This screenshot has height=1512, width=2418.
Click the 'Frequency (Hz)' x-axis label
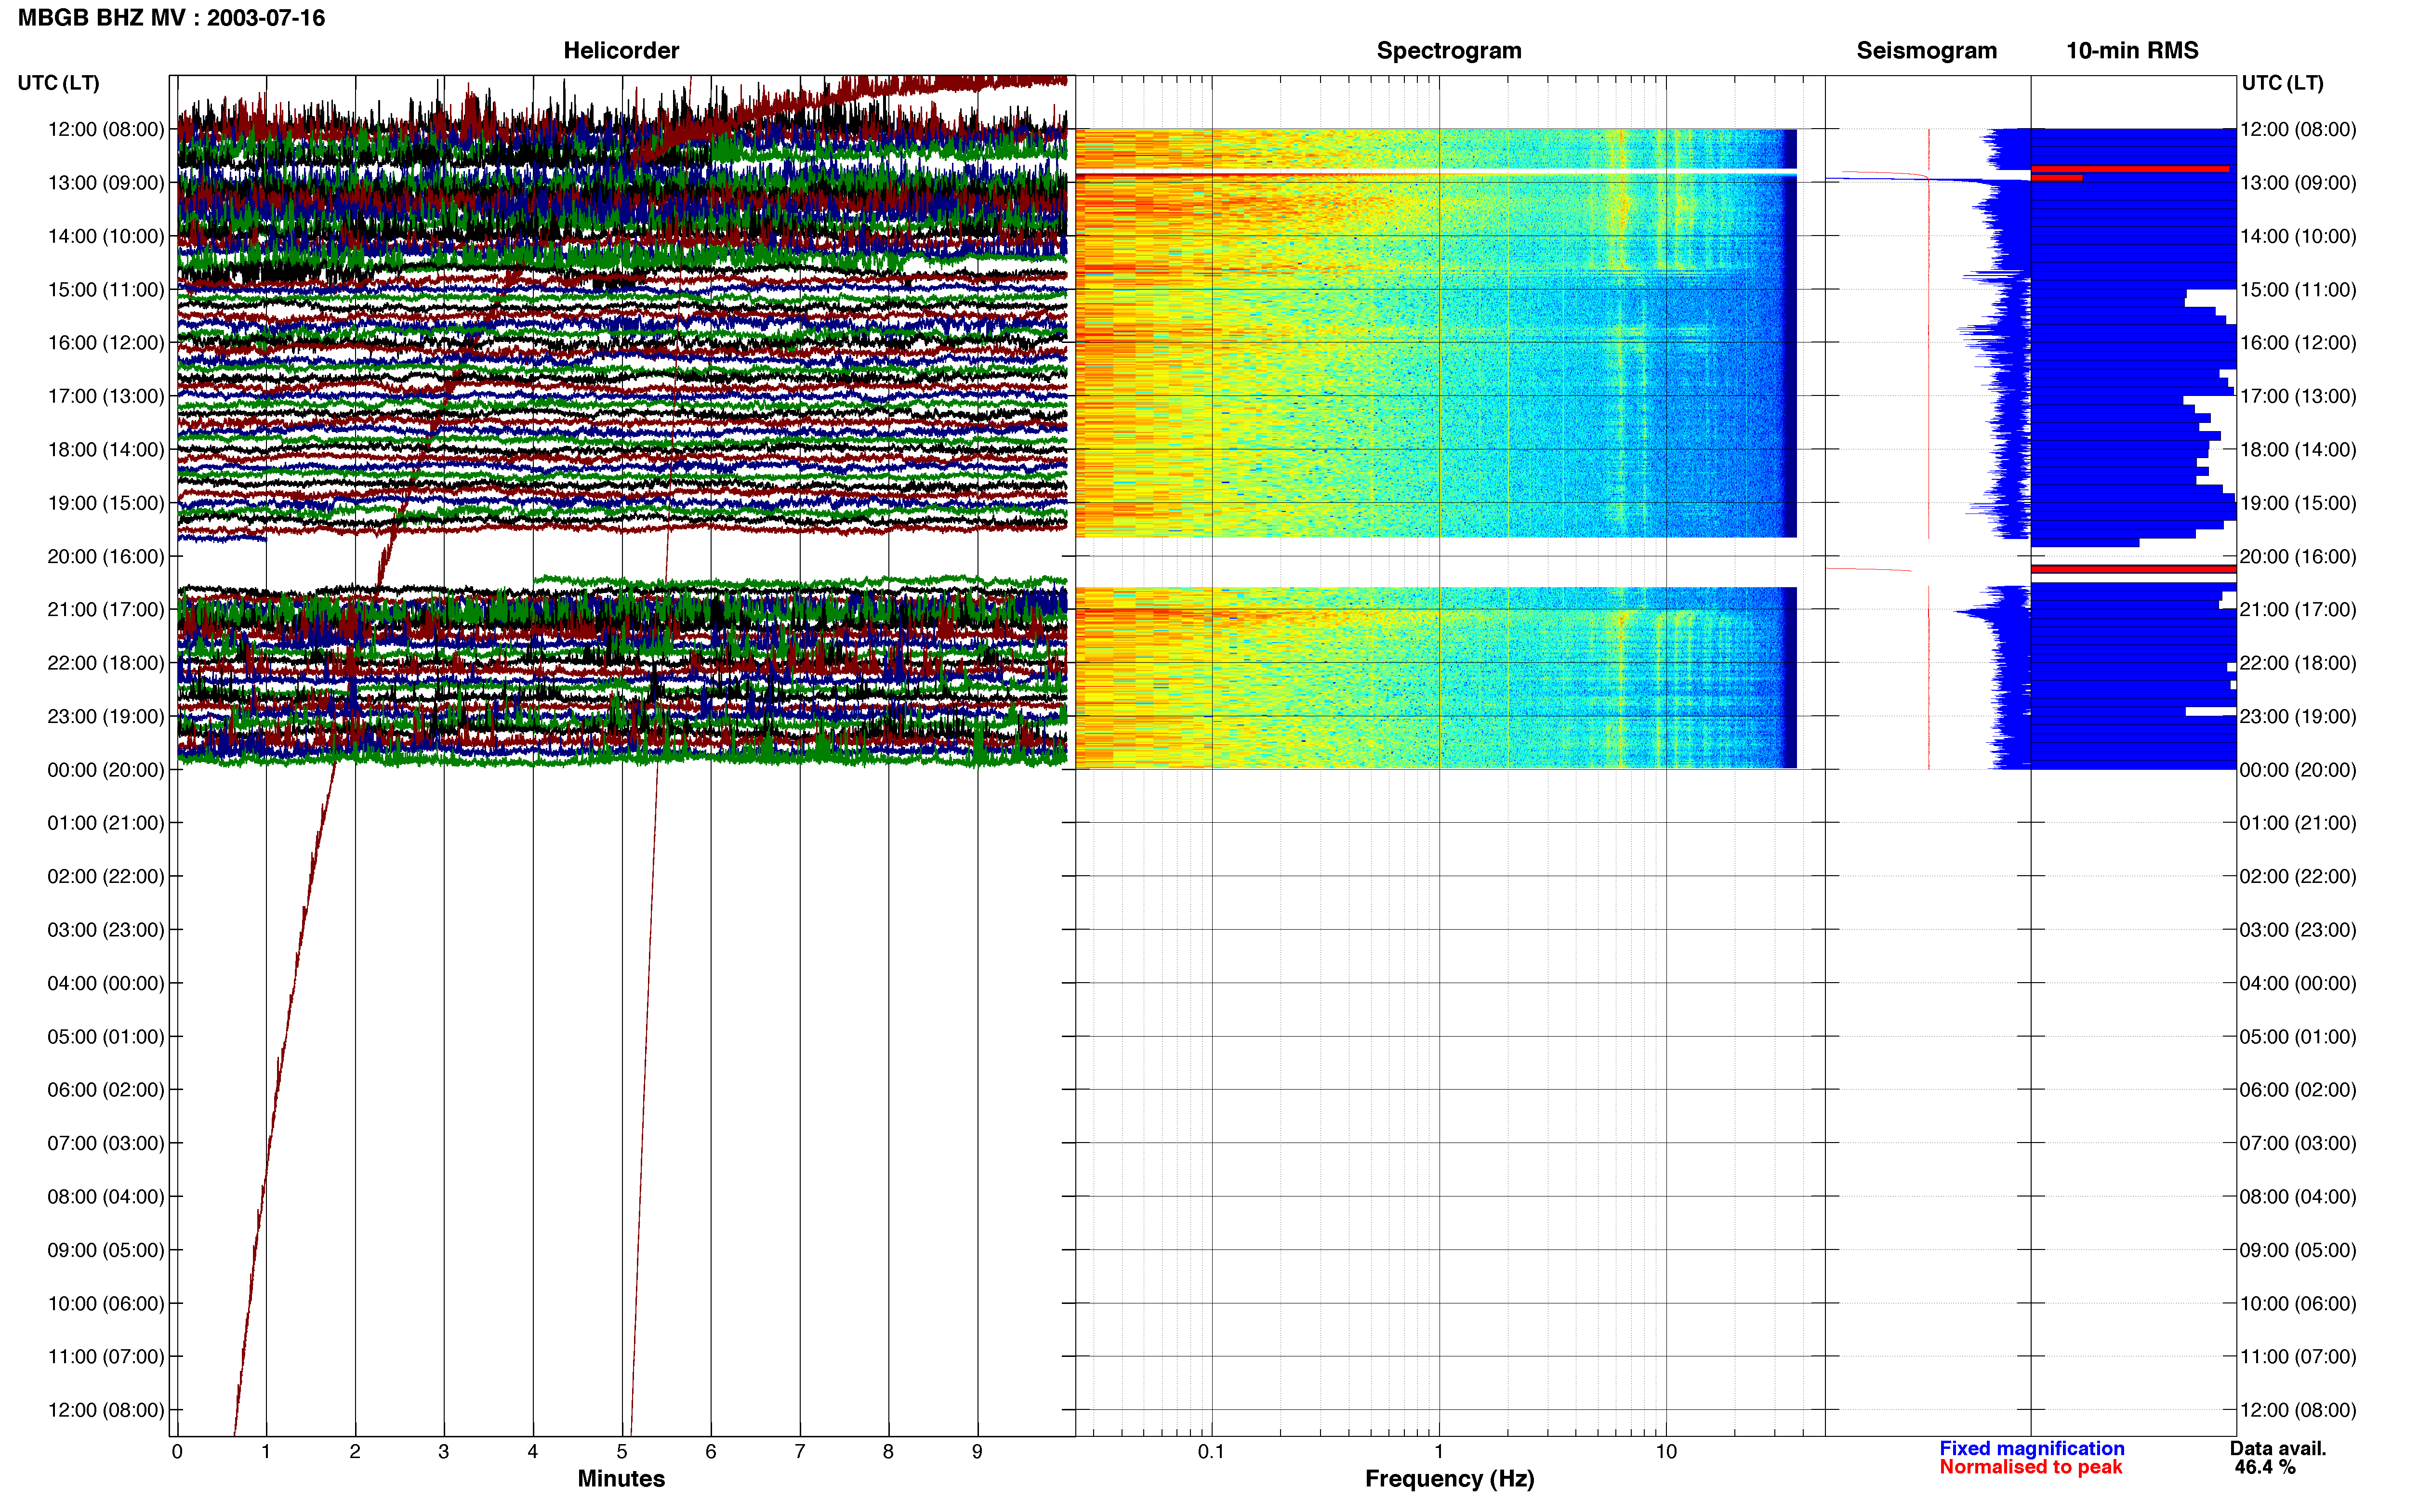[1449, 1478]
